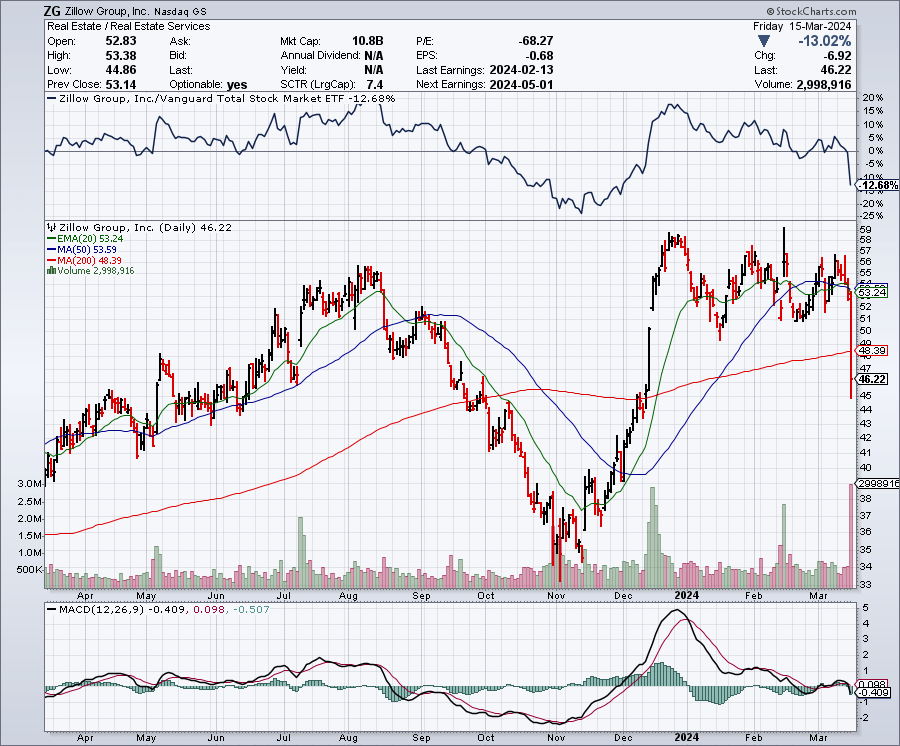Click the 2998916 volume axis tag
This screenshot has width=900, height=746.
(x=878, y=484)
